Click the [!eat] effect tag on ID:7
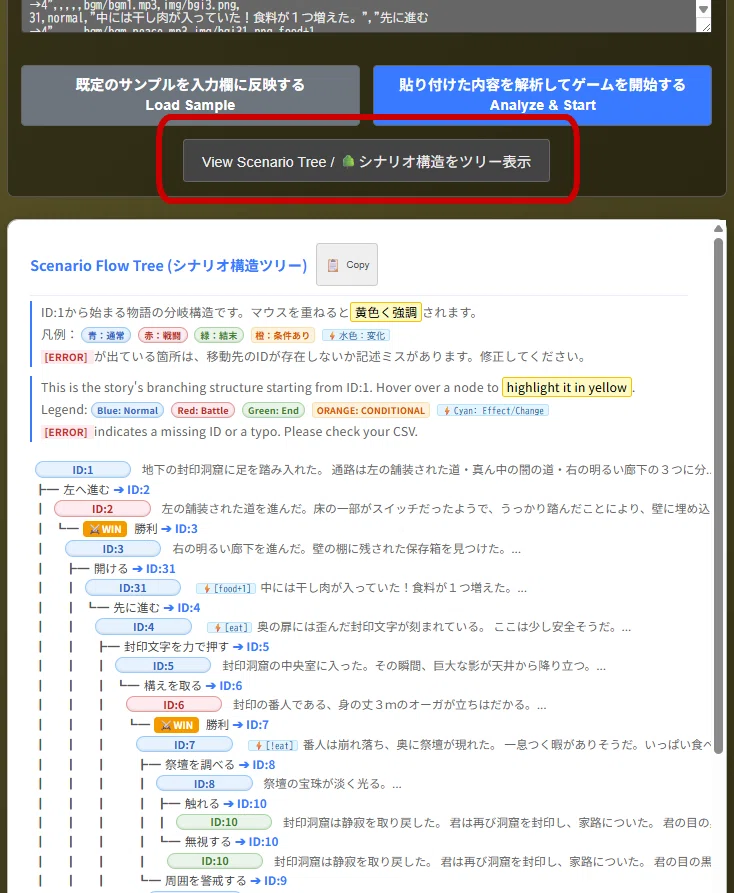Screen dimensions: 734x893 (273, 745)
